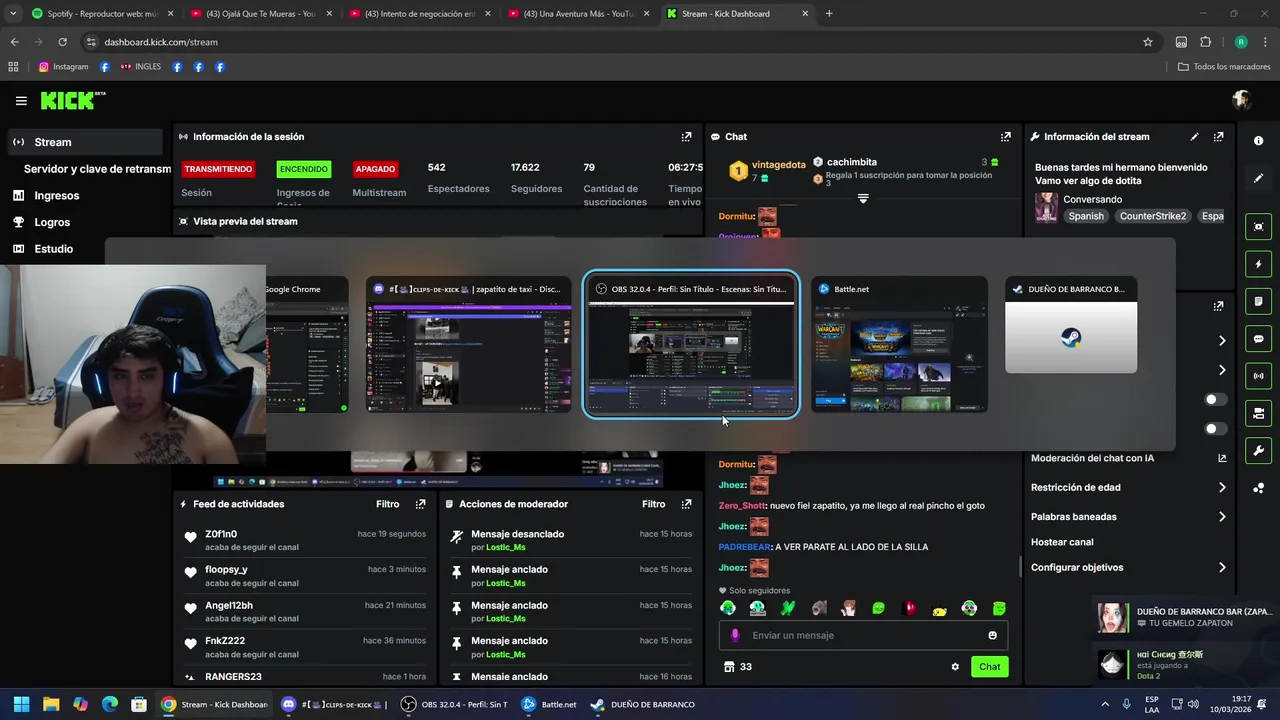The image size is (1280, 720).
Task: Toggle the wrench widget icon in sidebar
Action: point(1259,451)
